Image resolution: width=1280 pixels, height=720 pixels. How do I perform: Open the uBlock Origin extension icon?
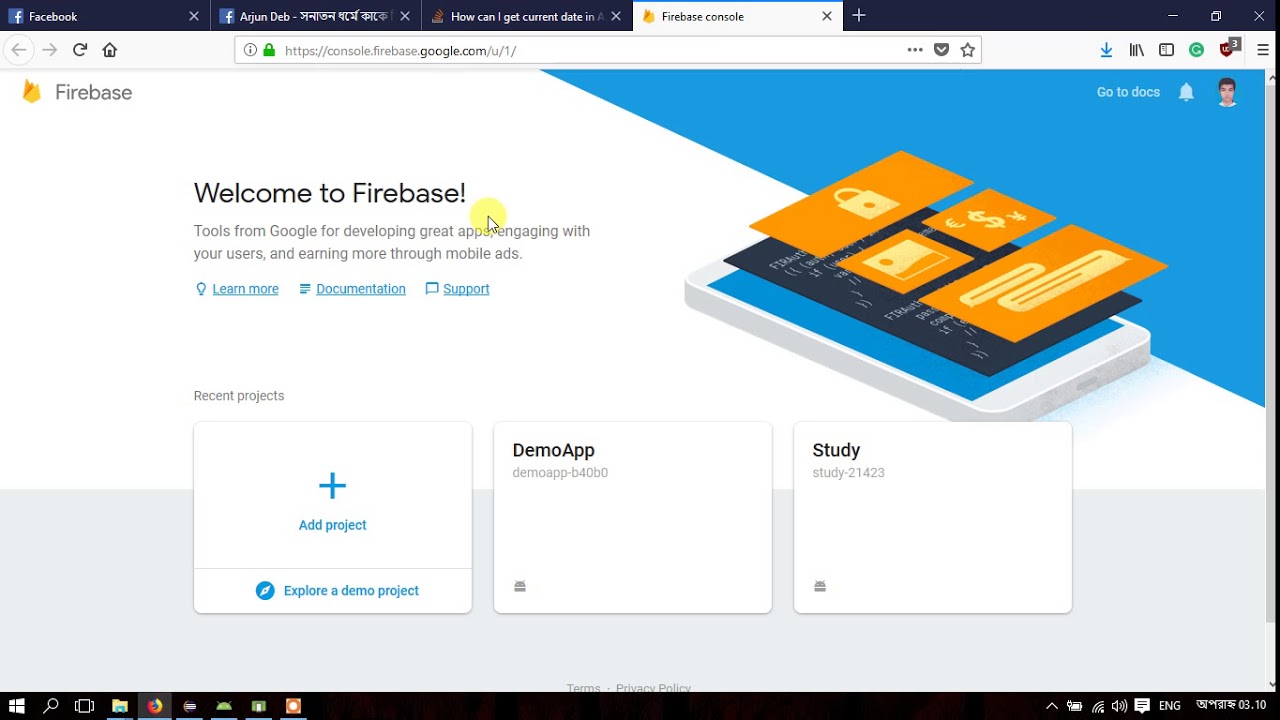point(1229,49)
